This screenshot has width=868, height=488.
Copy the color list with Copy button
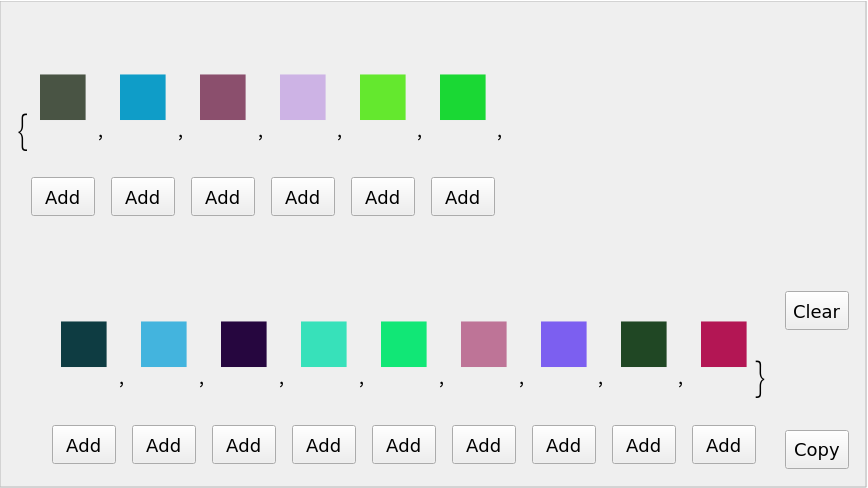[816, 450]
